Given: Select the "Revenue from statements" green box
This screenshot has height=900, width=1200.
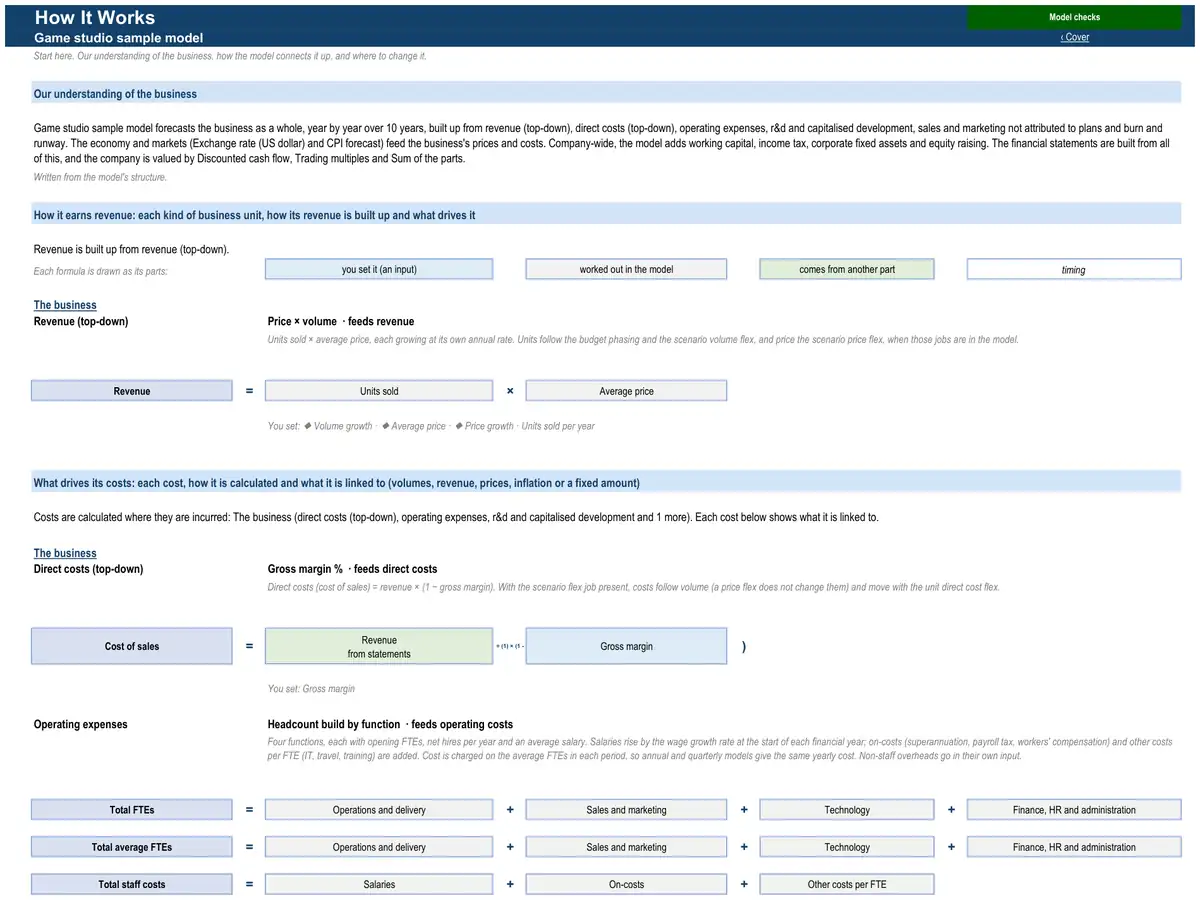Looking at the screenshot, I should click(379, 646).
